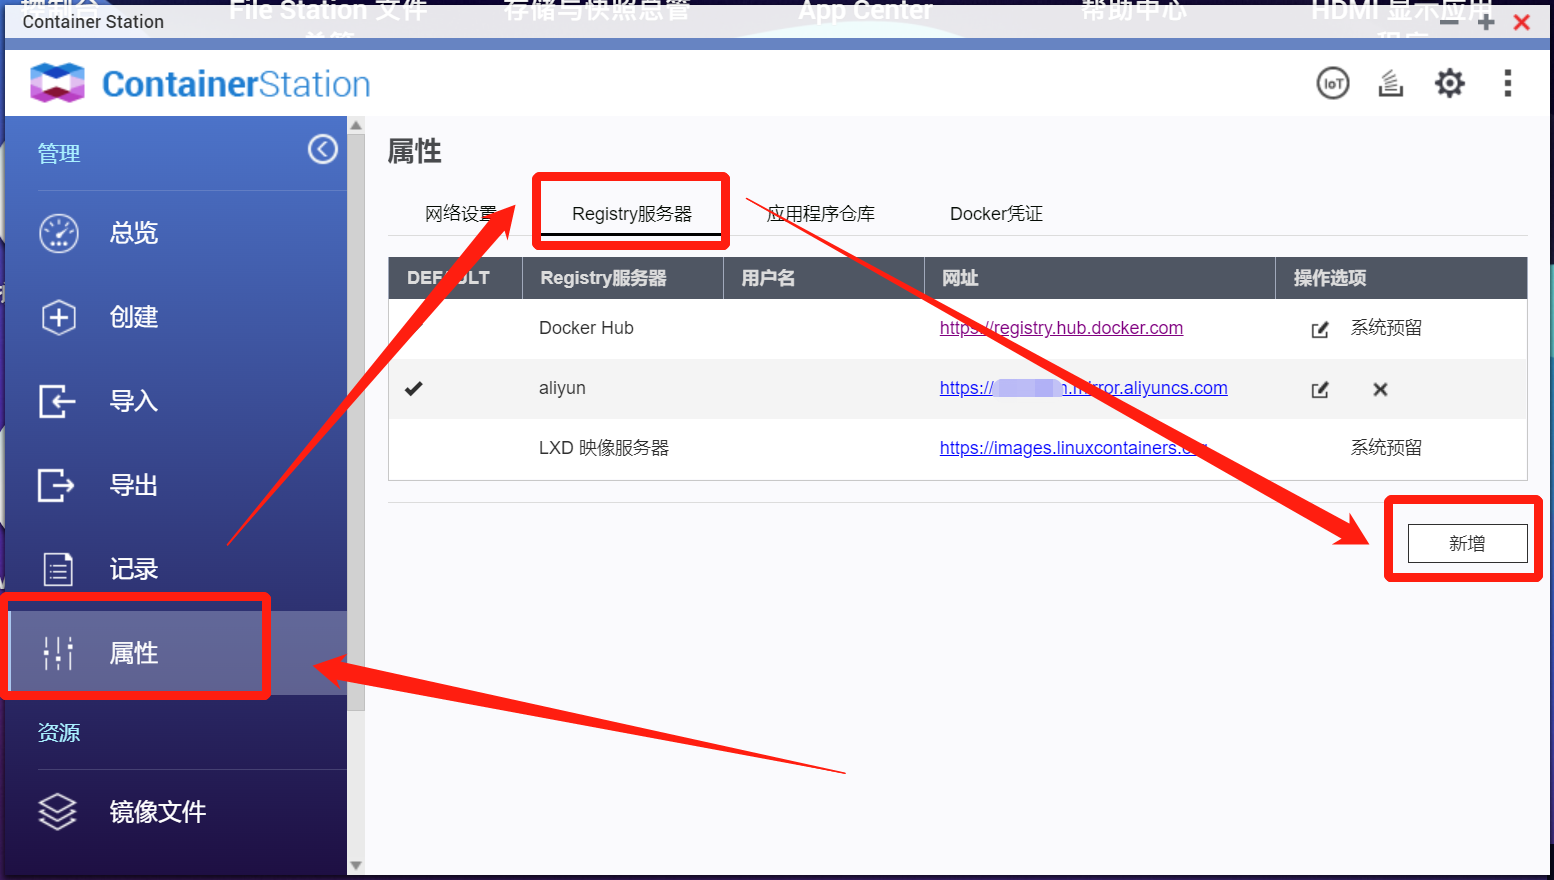The width and height of the screenshot is (1554, 880).
Task: Switch to the Docker凭证 tab
Action: click(x=996, y=214)
